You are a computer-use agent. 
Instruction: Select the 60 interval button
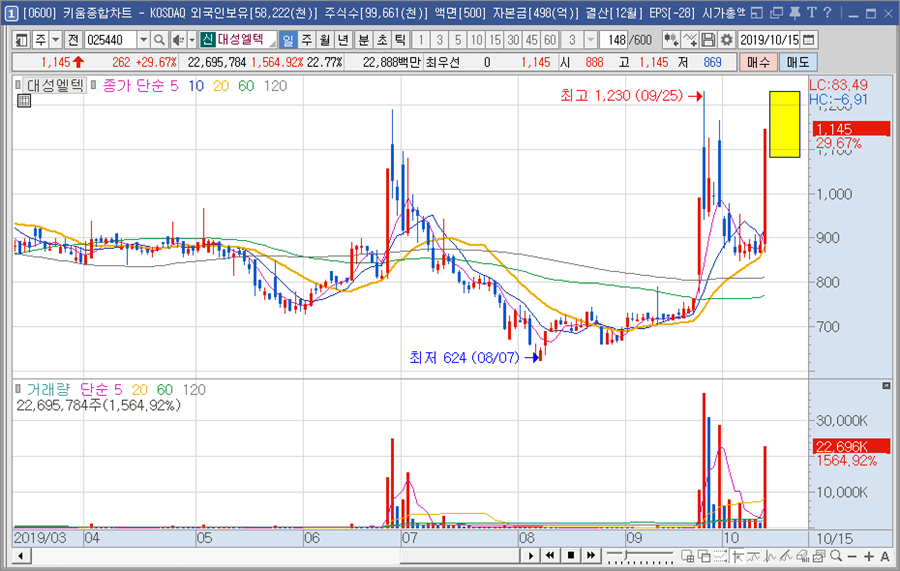pos(550,40)
